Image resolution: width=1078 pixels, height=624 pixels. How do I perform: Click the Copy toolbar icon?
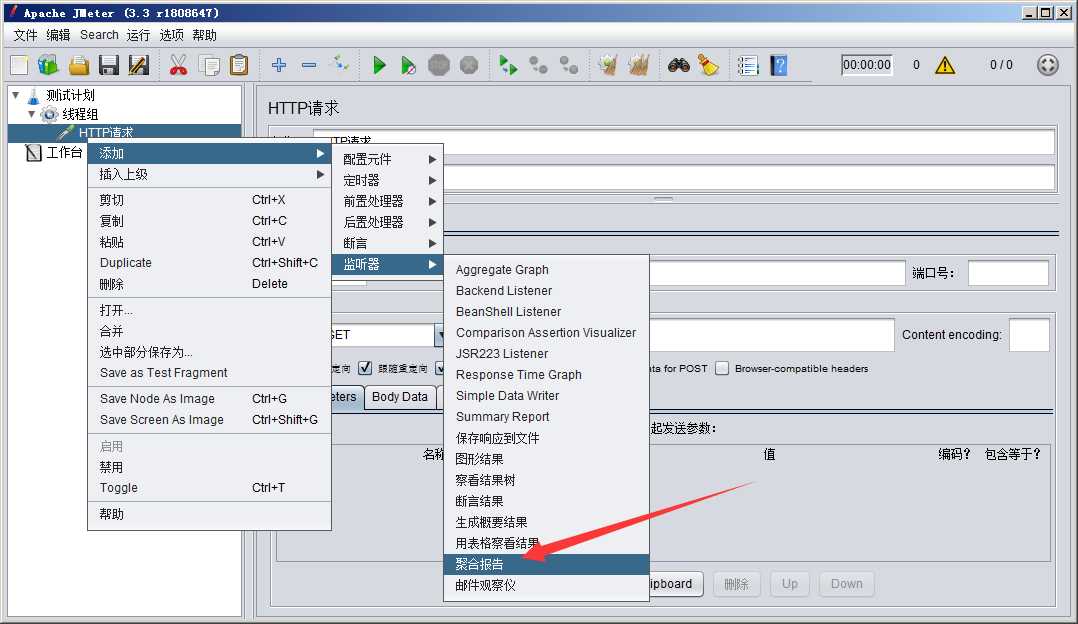click(209, 65)
